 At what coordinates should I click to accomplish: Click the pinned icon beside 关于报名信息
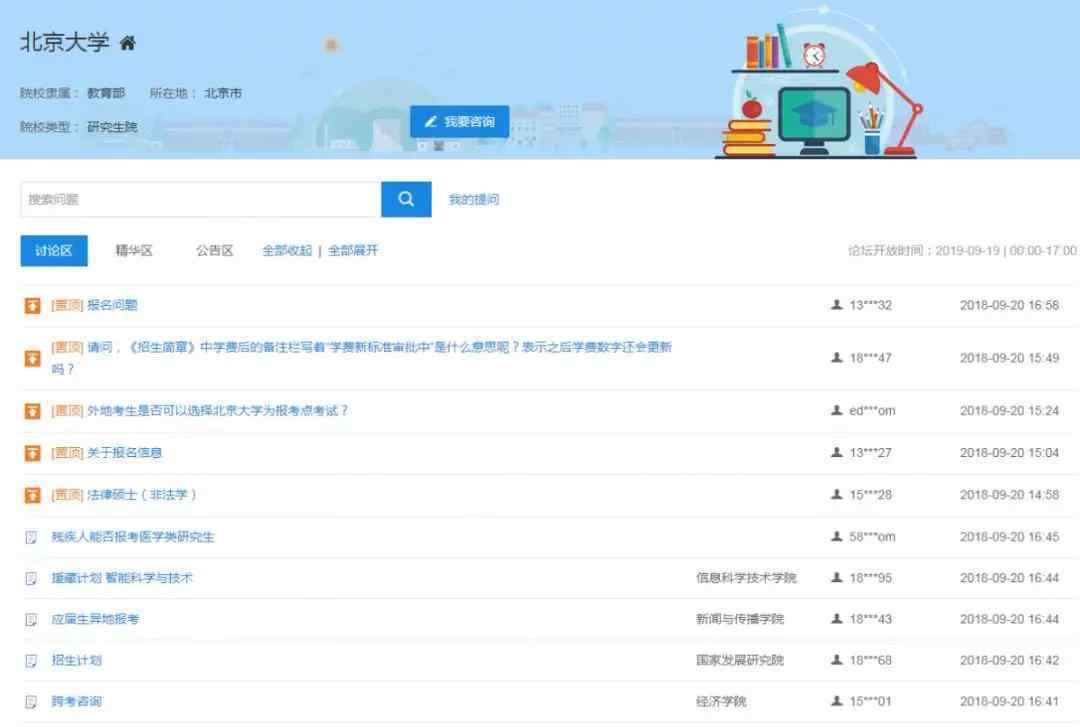point(32,453)
